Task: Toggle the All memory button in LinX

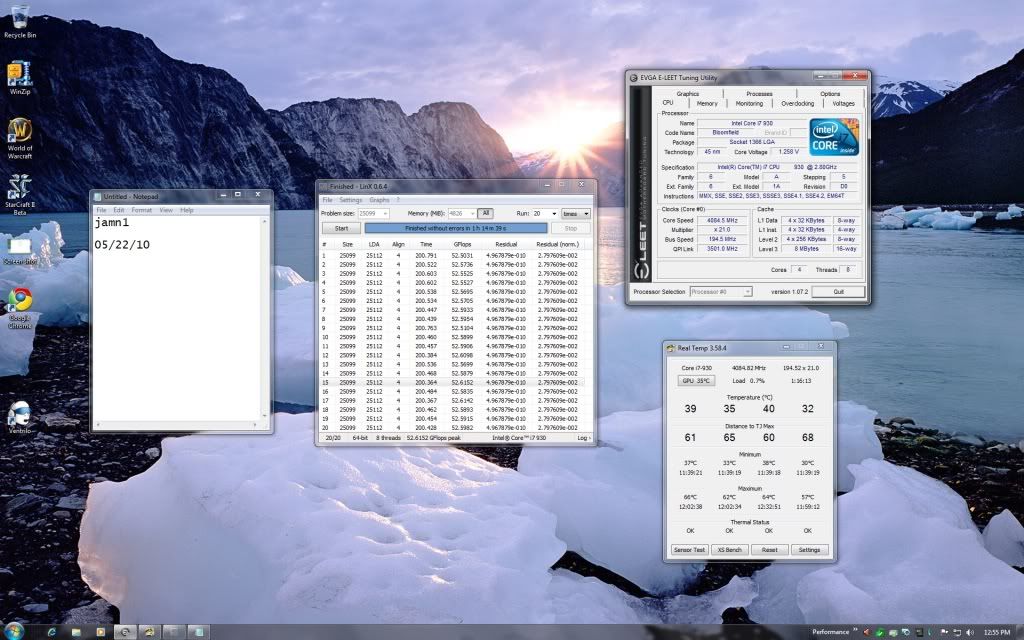Action: tap(485, 213)
